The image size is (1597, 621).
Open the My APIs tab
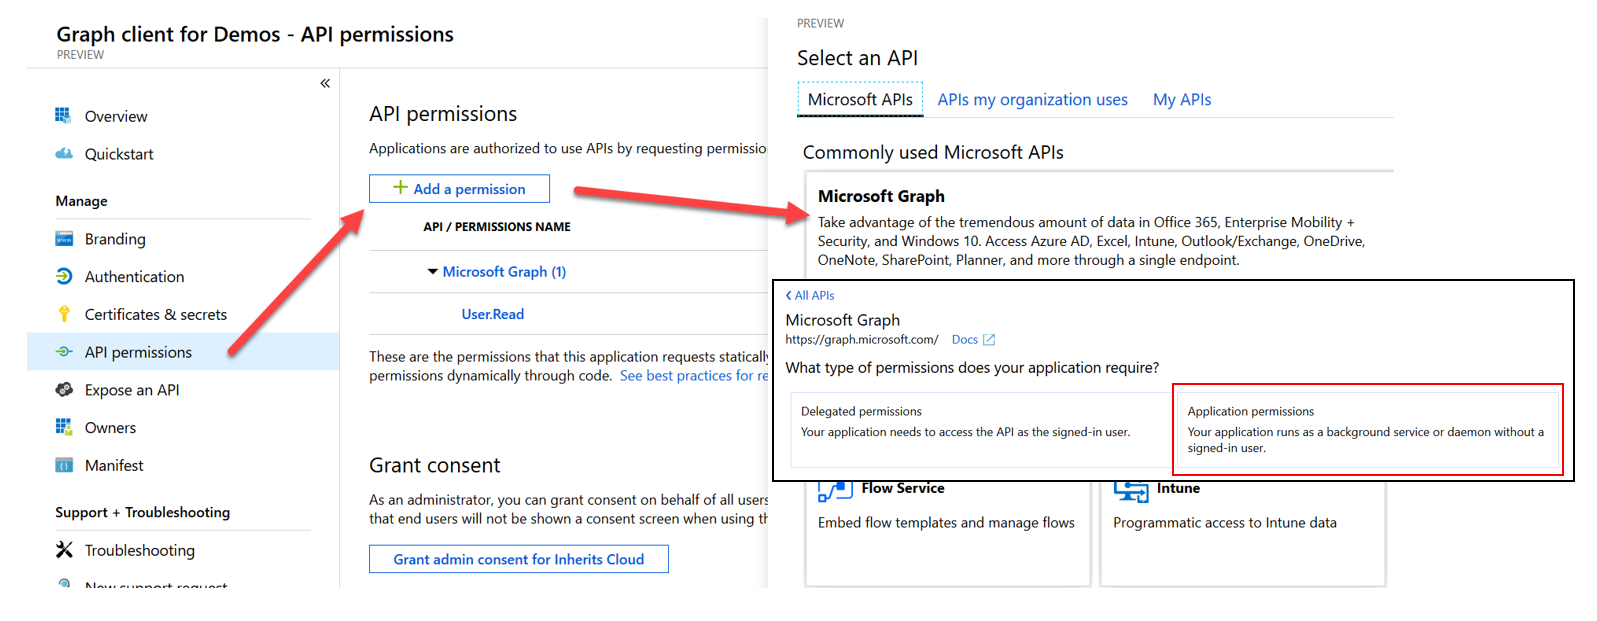1181,100
